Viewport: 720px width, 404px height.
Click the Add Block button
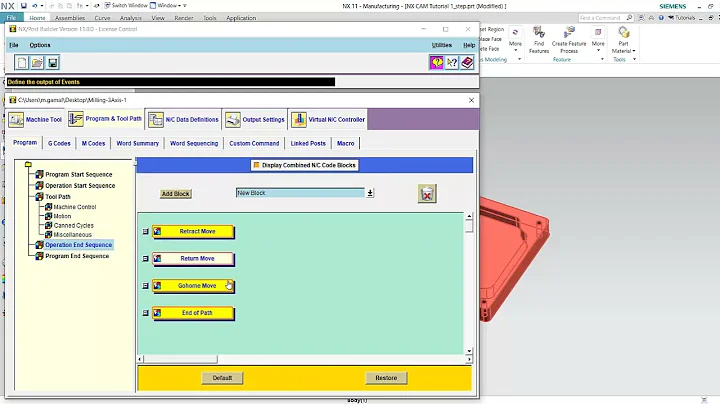[x=175, y=194]
